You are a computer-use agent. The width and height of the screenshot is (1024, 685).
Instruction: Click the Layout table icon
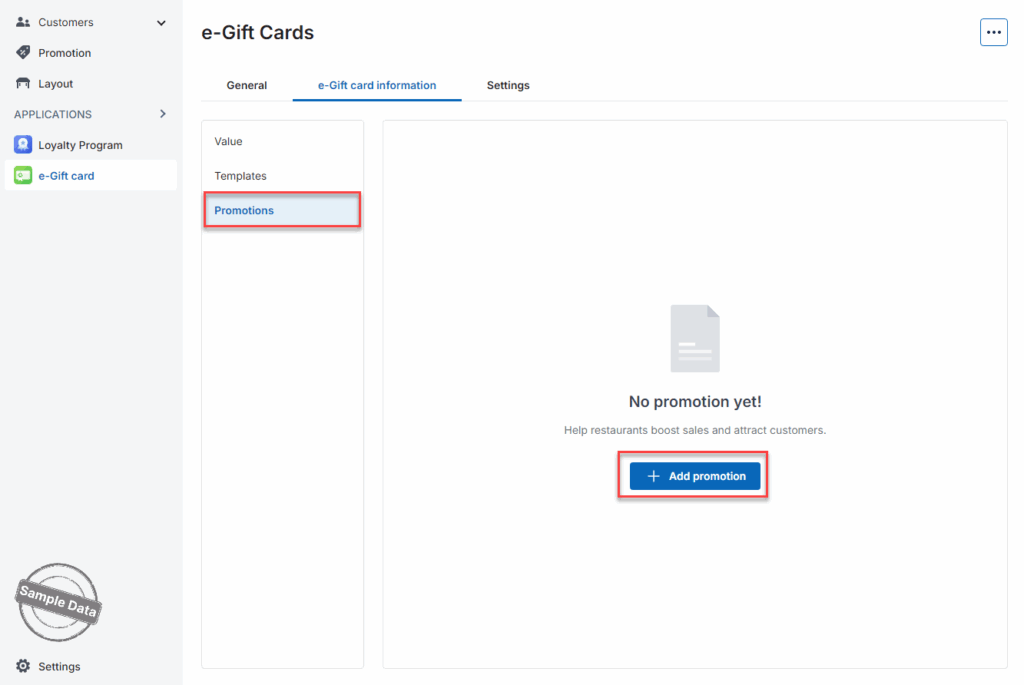click(23, 84)
